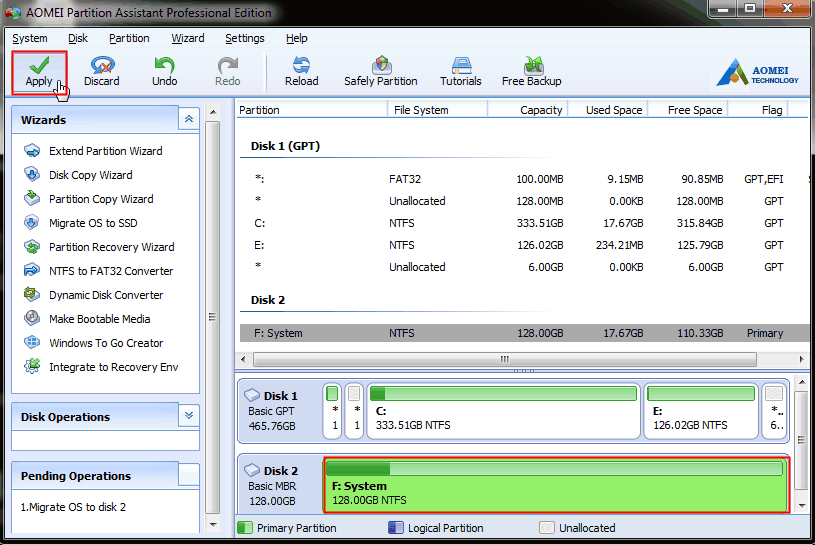
Task: Undo the last pending operation
Action: pyautogui.click(x=164, y=72)
